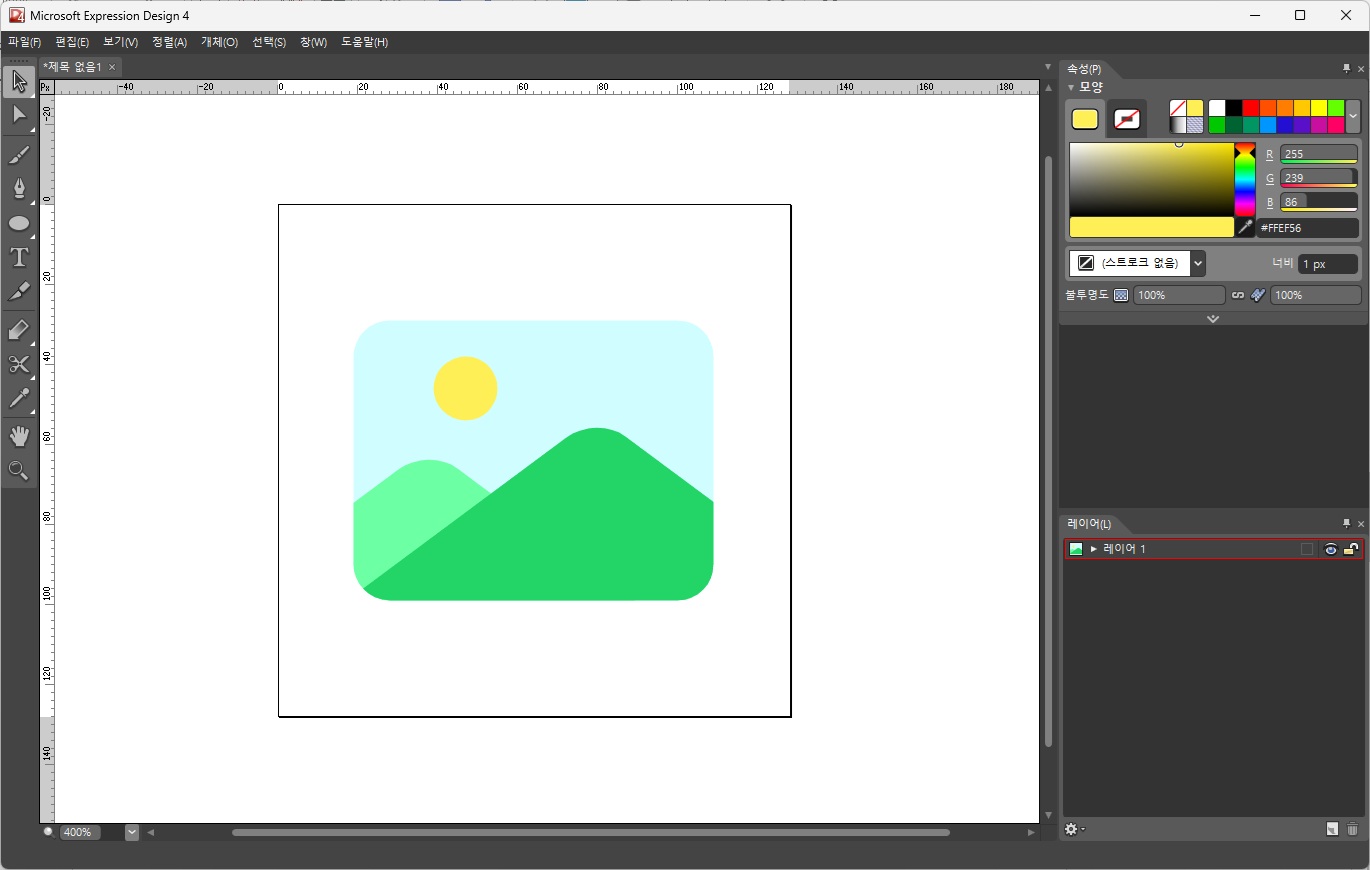This screenshot has width=1370, height=870.
Task: Open the 창(W) menu
Action: click(313, 42)
